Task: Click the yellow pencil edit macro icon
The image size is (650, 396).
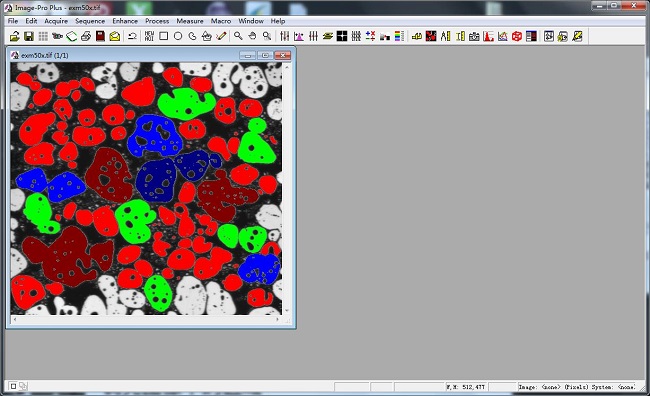Action: click(x=577, y=36)
